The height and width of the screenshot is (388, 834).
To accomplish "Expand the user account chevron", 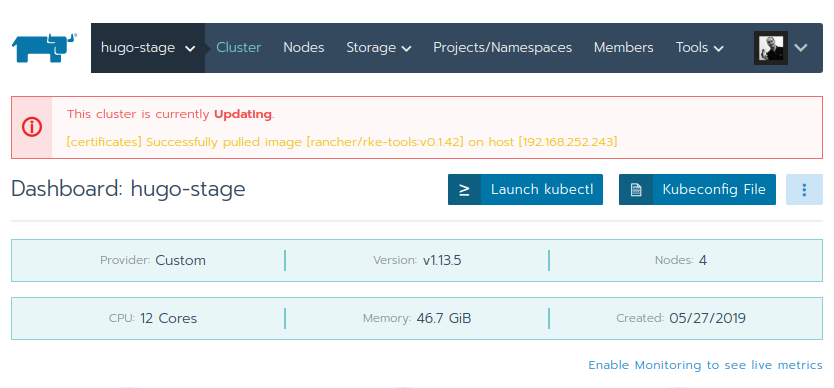I will [x=801, y=48].
